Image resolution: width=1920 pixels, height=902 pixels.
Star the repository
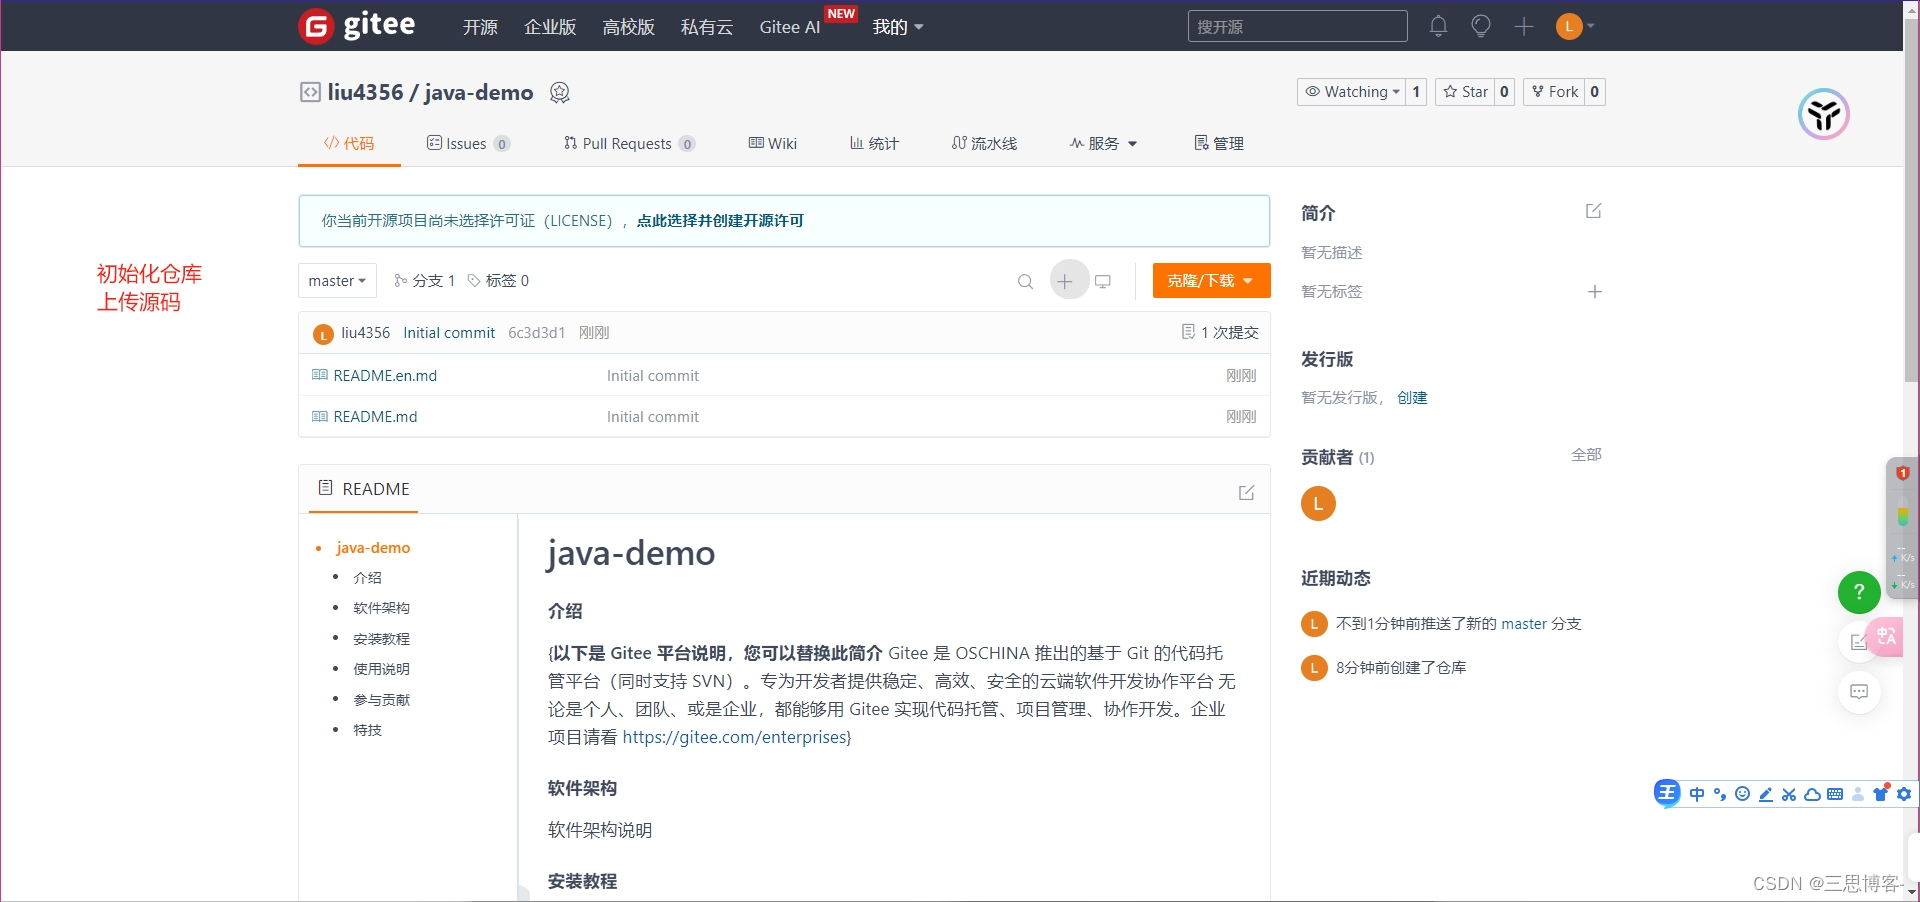click(1466, 92)
